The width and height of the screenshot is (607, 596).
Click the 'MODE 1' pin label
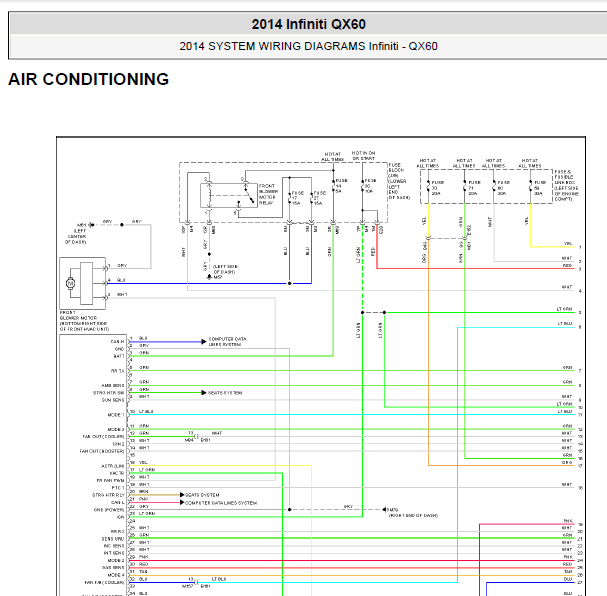point(116,415)
